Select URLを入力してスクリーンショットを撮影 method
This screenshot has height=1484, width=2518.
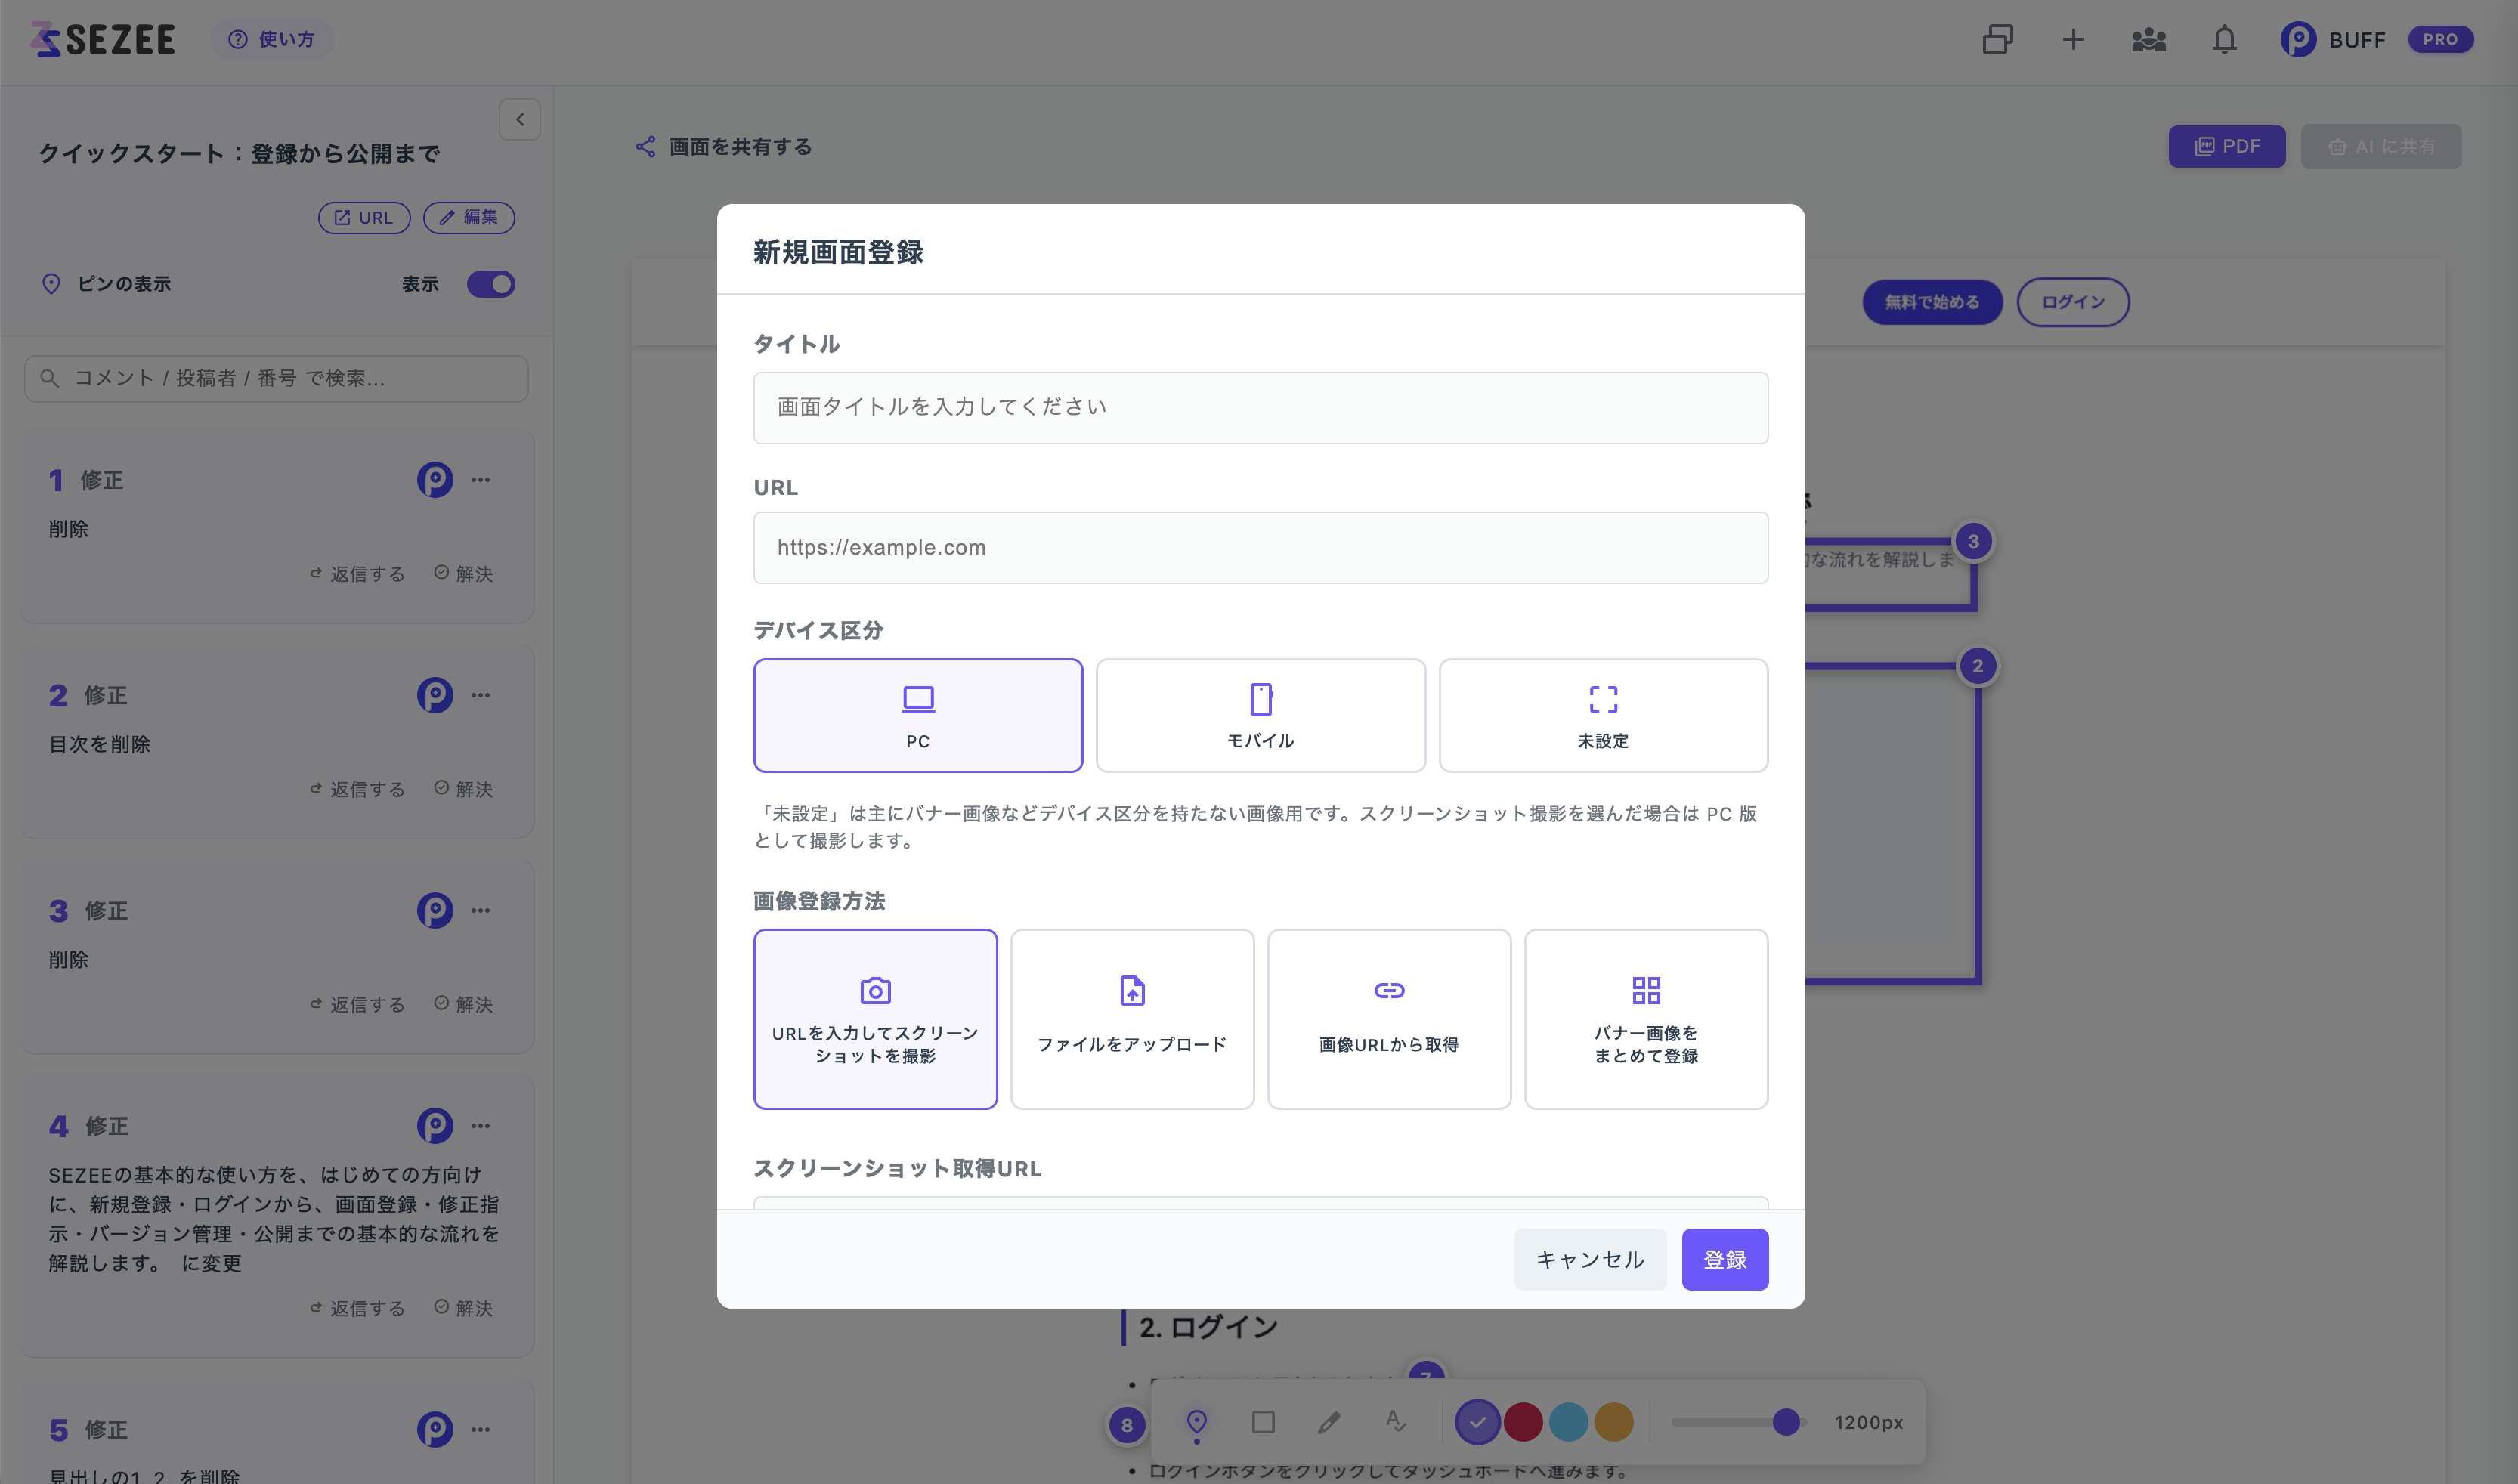pyautogui.click(x=875, y=1019)
